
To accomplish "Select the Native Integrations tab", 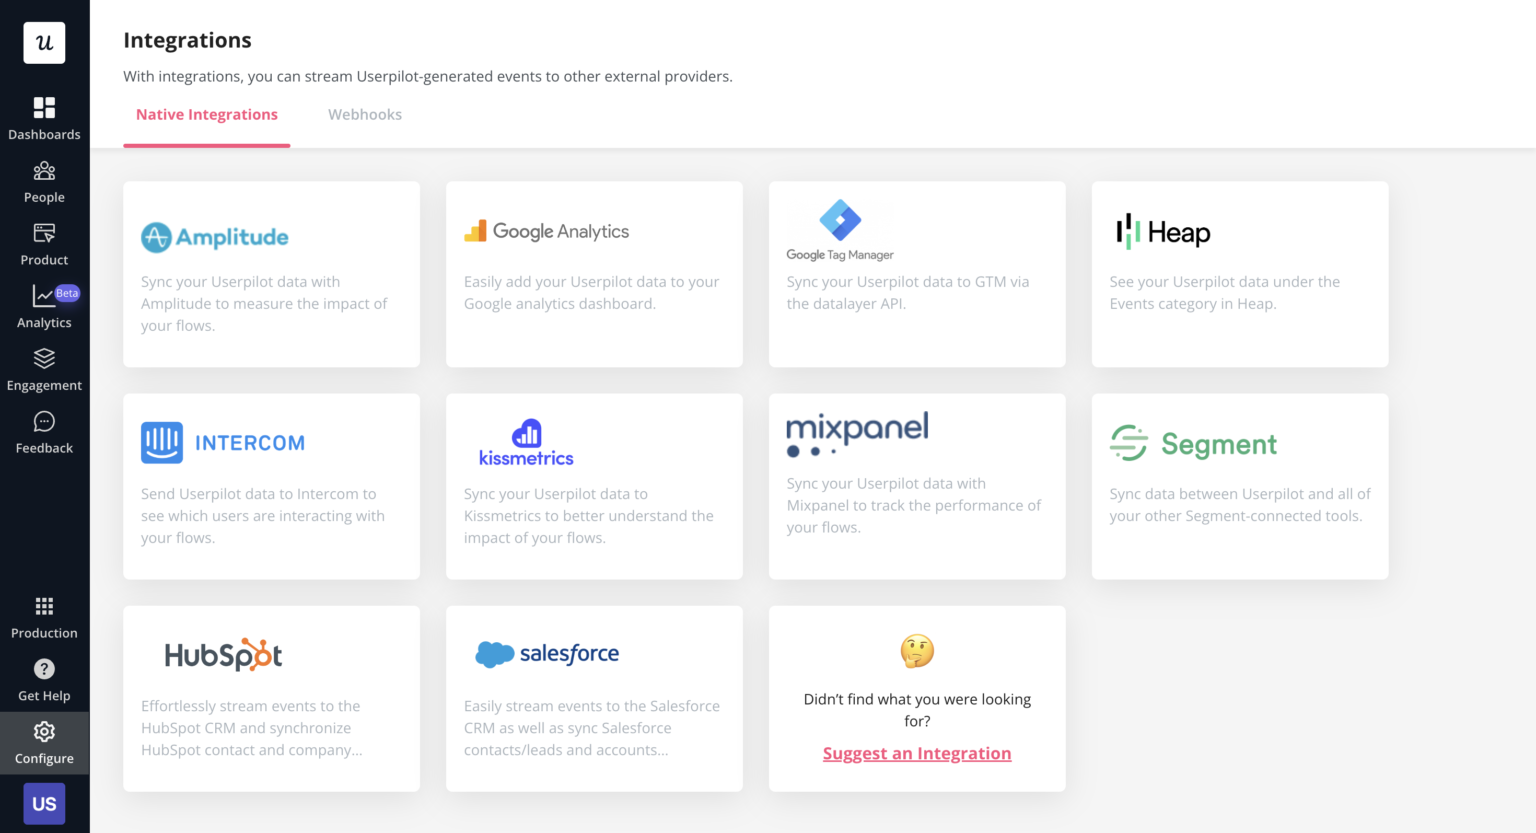I will [x=207, y=114].
